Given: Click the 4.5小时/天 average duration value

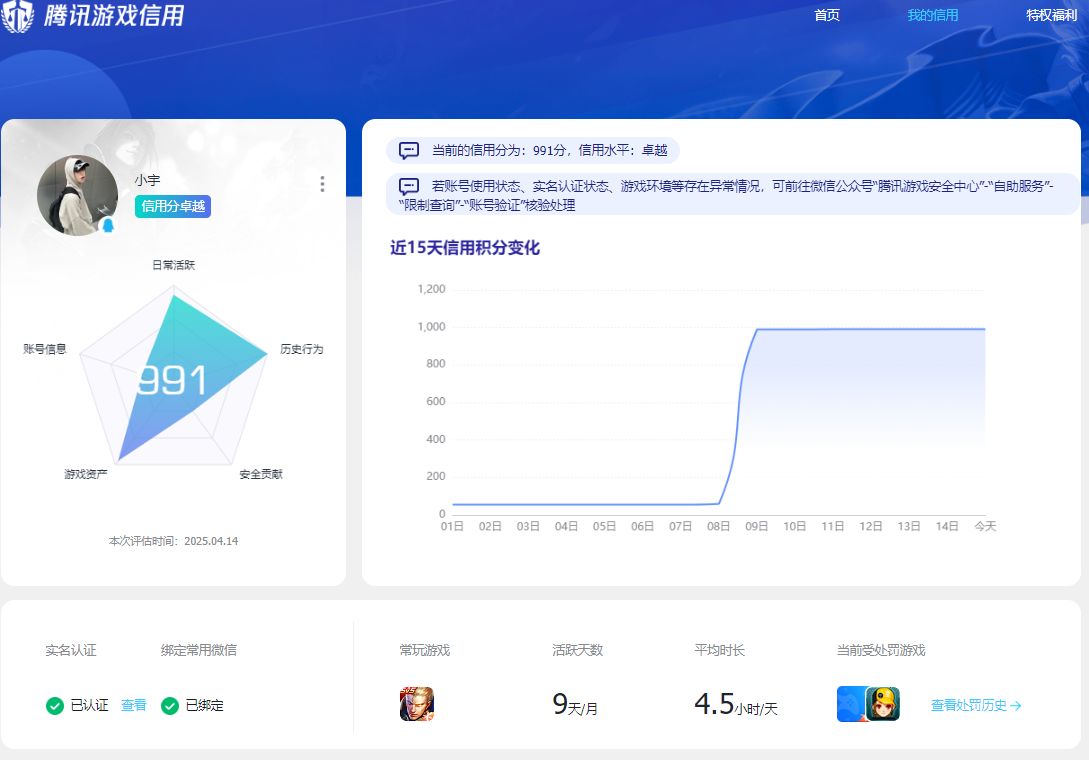Looking at the screenshot, I should pos(735,704).
